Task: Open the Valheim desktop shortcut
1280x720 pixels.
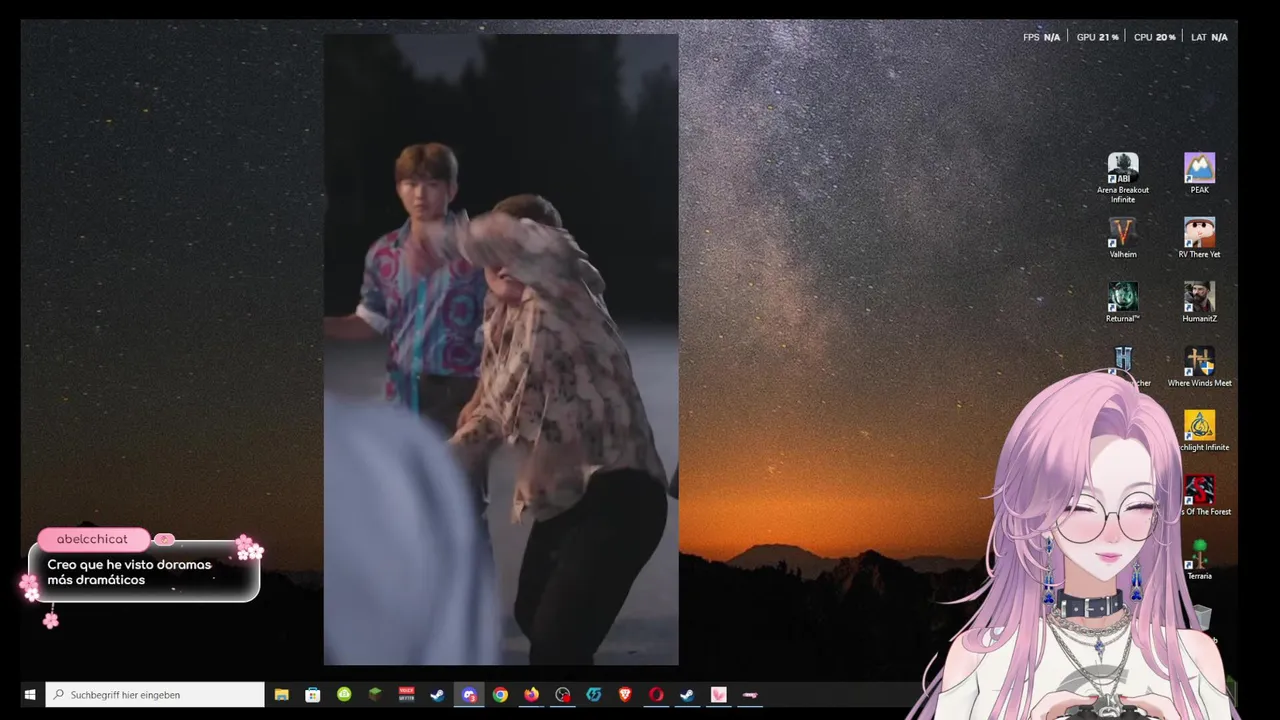Action: click(1122, 238)
